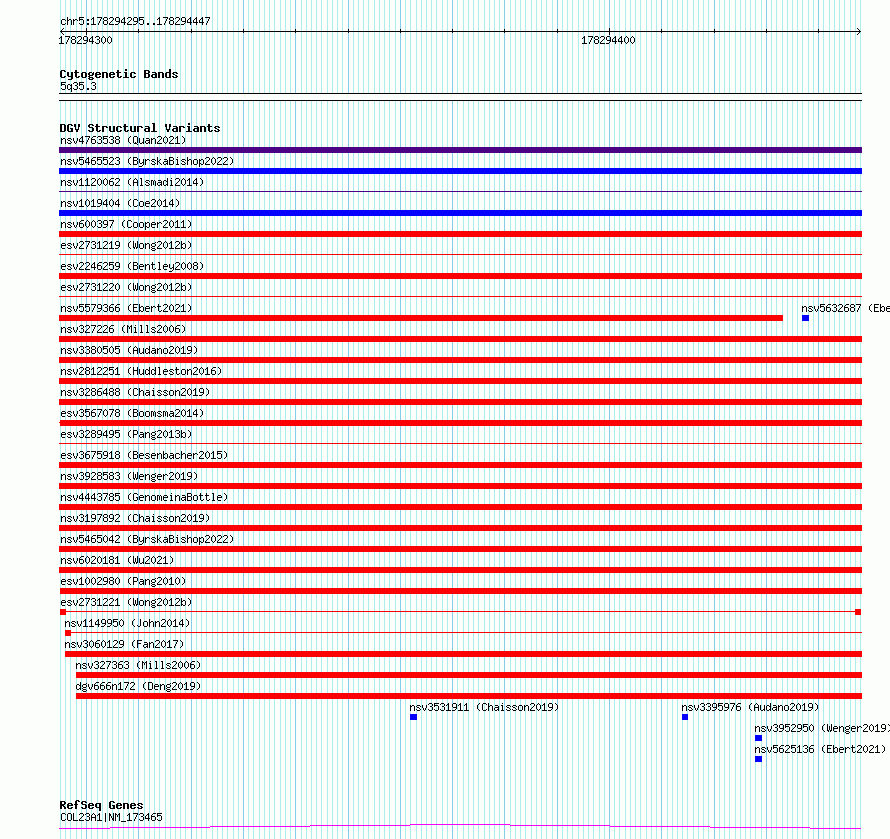
Task: Click the nsv4763538 (Quan2021) variant label
Action: point(123,140)
